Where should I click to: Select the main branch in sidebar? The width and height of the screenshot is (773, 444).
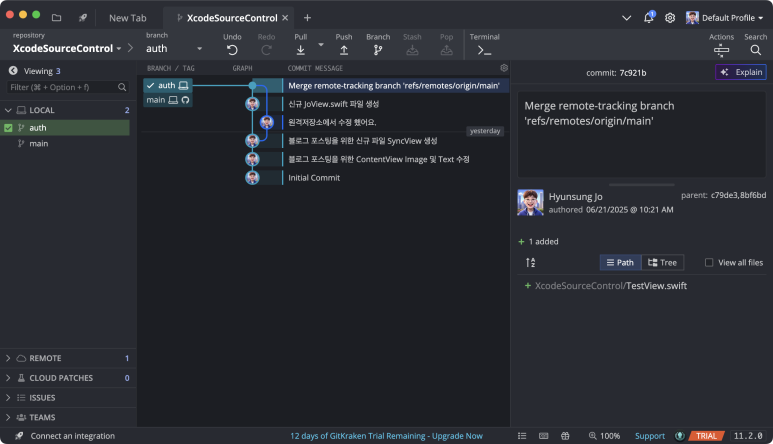tap(38, 143)
